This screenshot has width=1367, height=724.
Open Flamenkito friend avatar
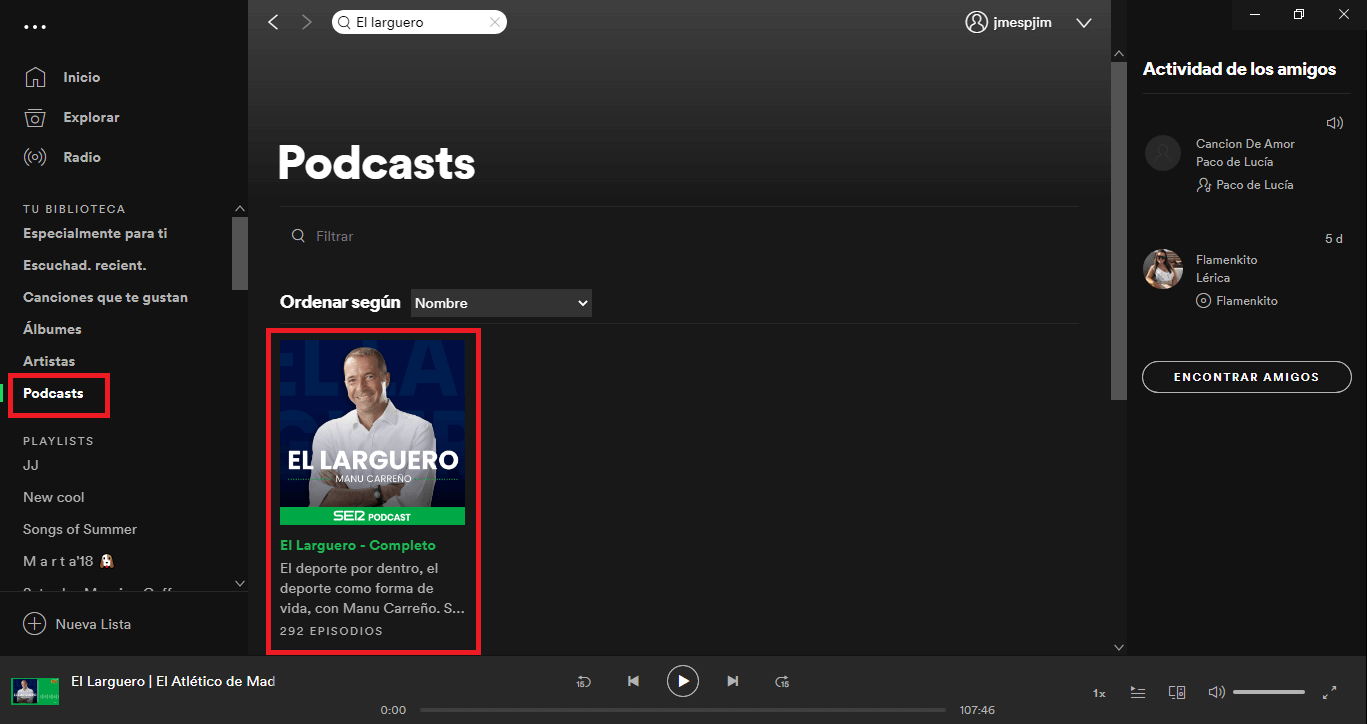pyautogui.click(x=1163, y=269)
